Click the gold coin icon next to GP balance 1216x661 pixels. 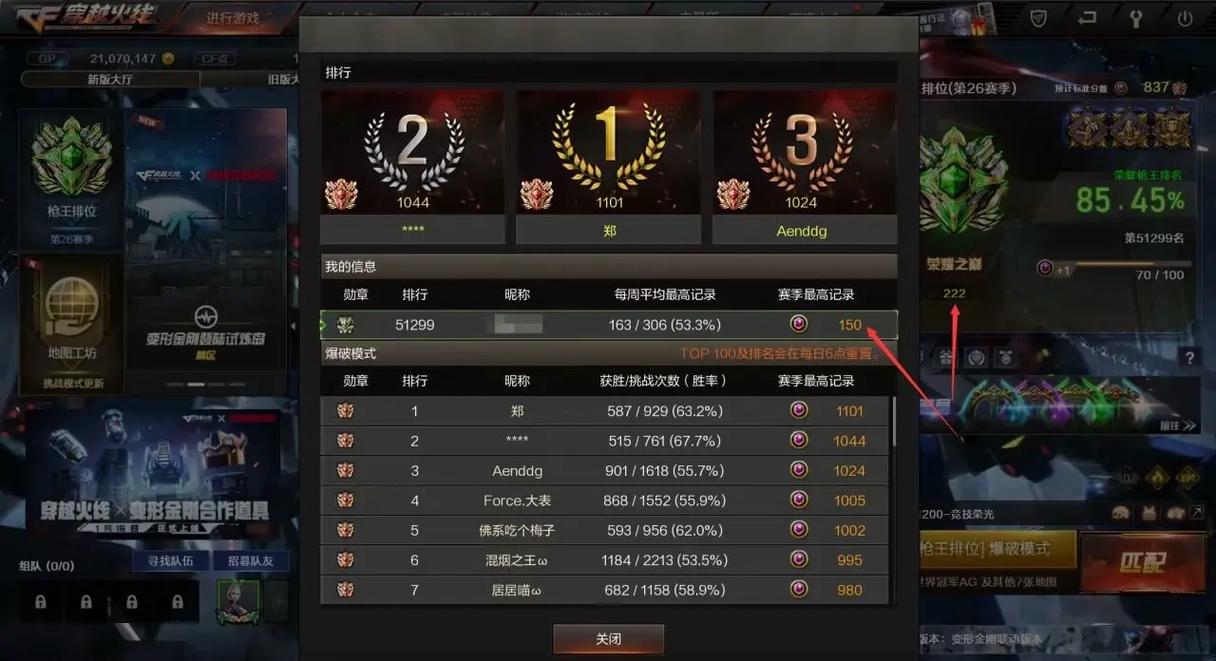168,59
